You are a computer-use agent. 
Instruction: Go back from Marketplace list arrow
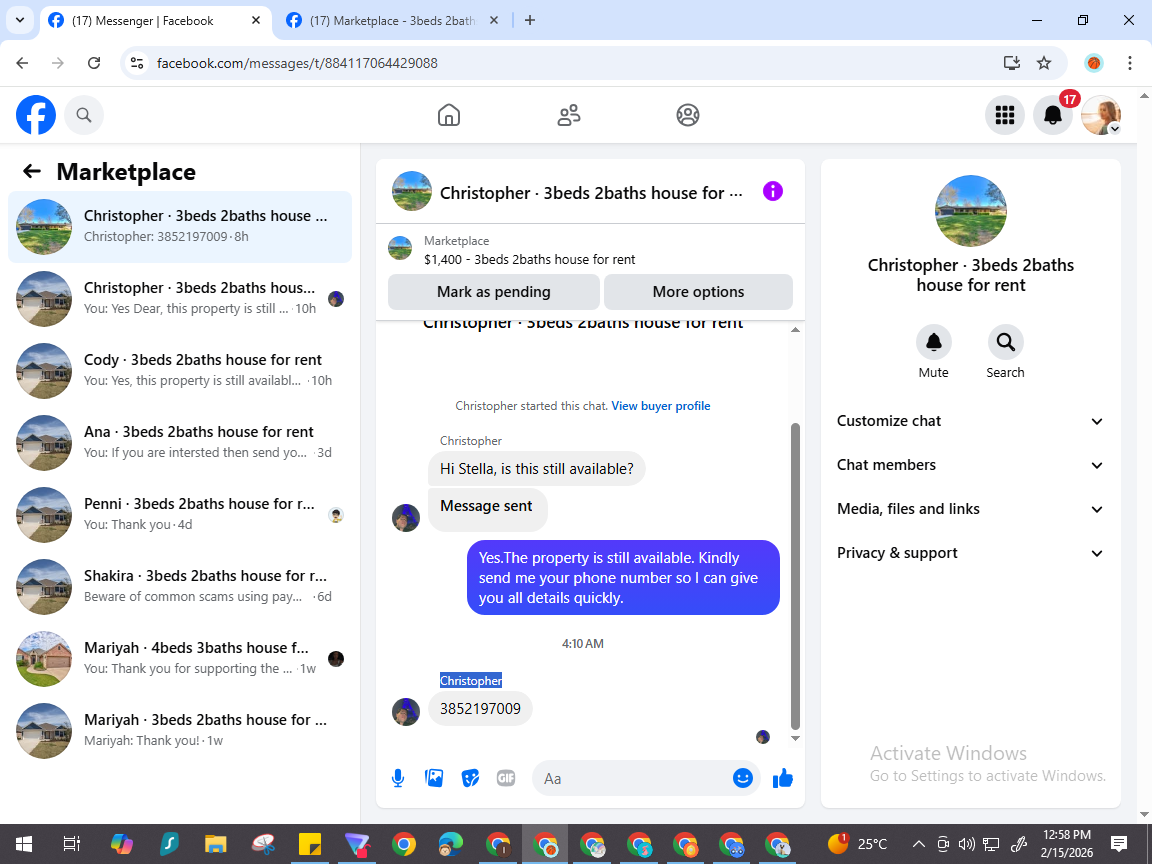[32, 171]
